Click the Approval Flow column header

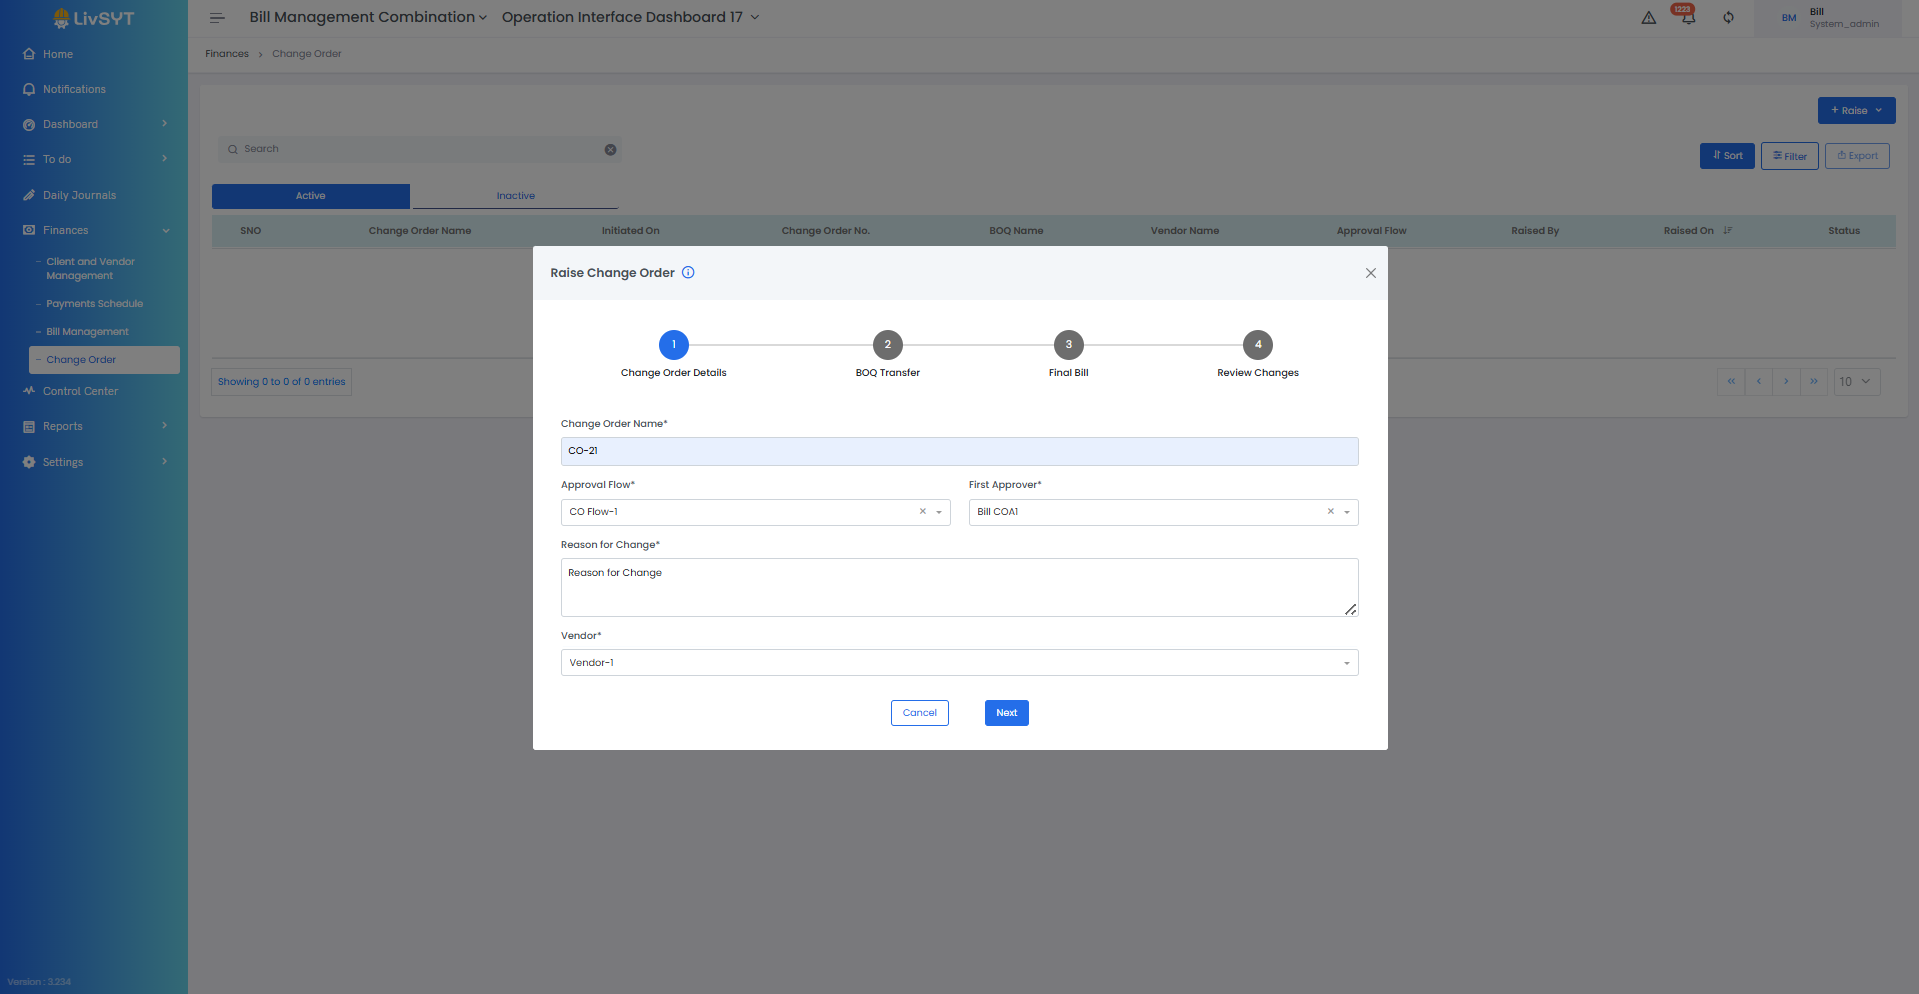pos(1371,231)
